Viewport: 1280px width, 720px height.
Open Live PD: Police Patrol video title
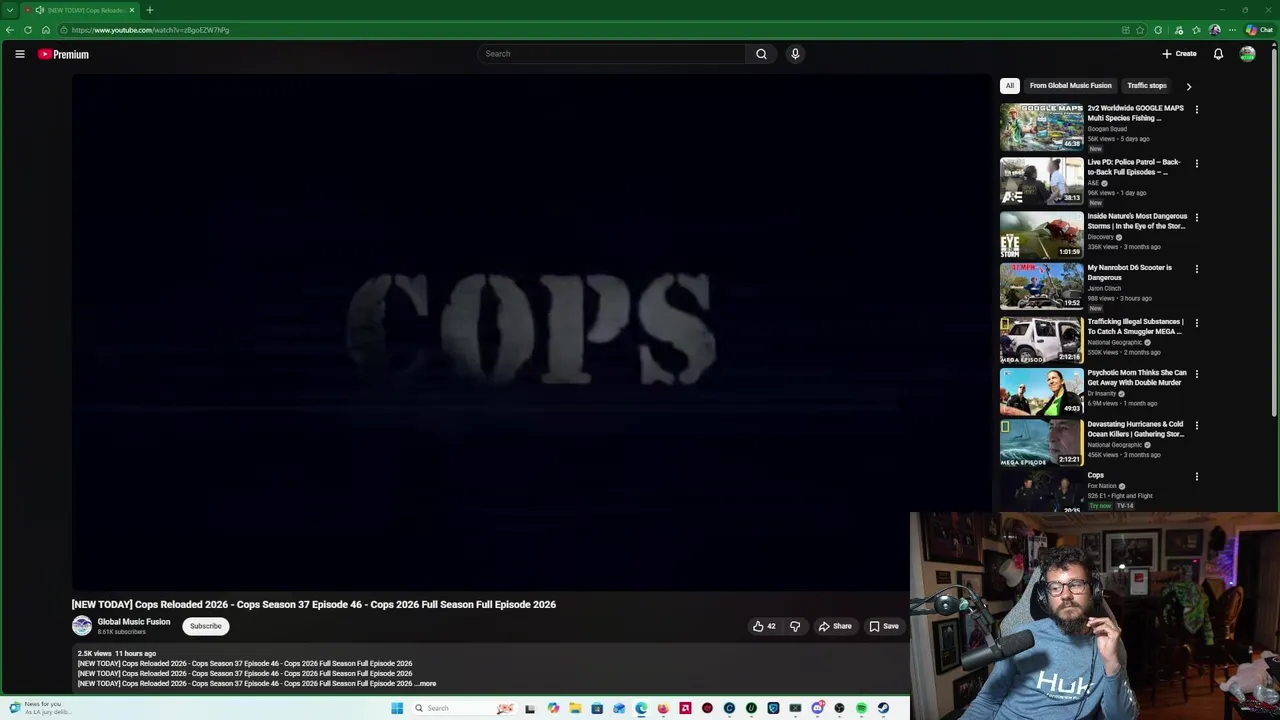click(x=1134, y=167)
